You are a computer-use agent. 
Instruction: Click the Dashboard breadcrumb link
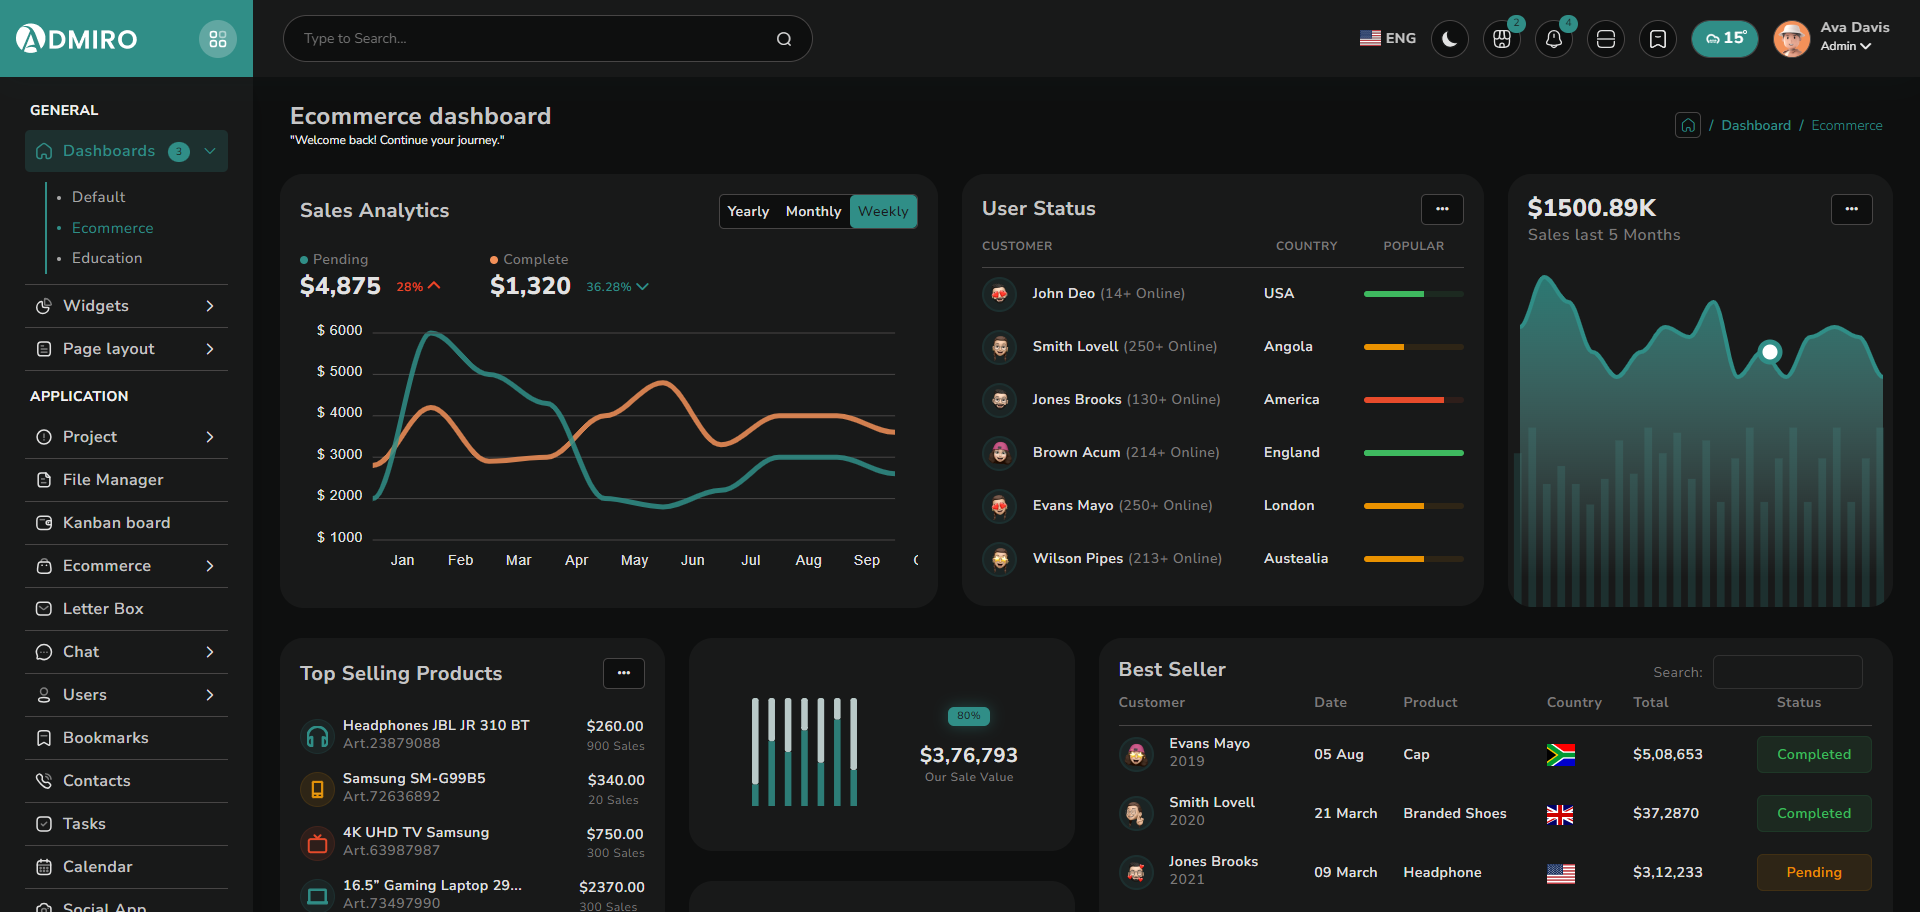[x=1755, y=125]
